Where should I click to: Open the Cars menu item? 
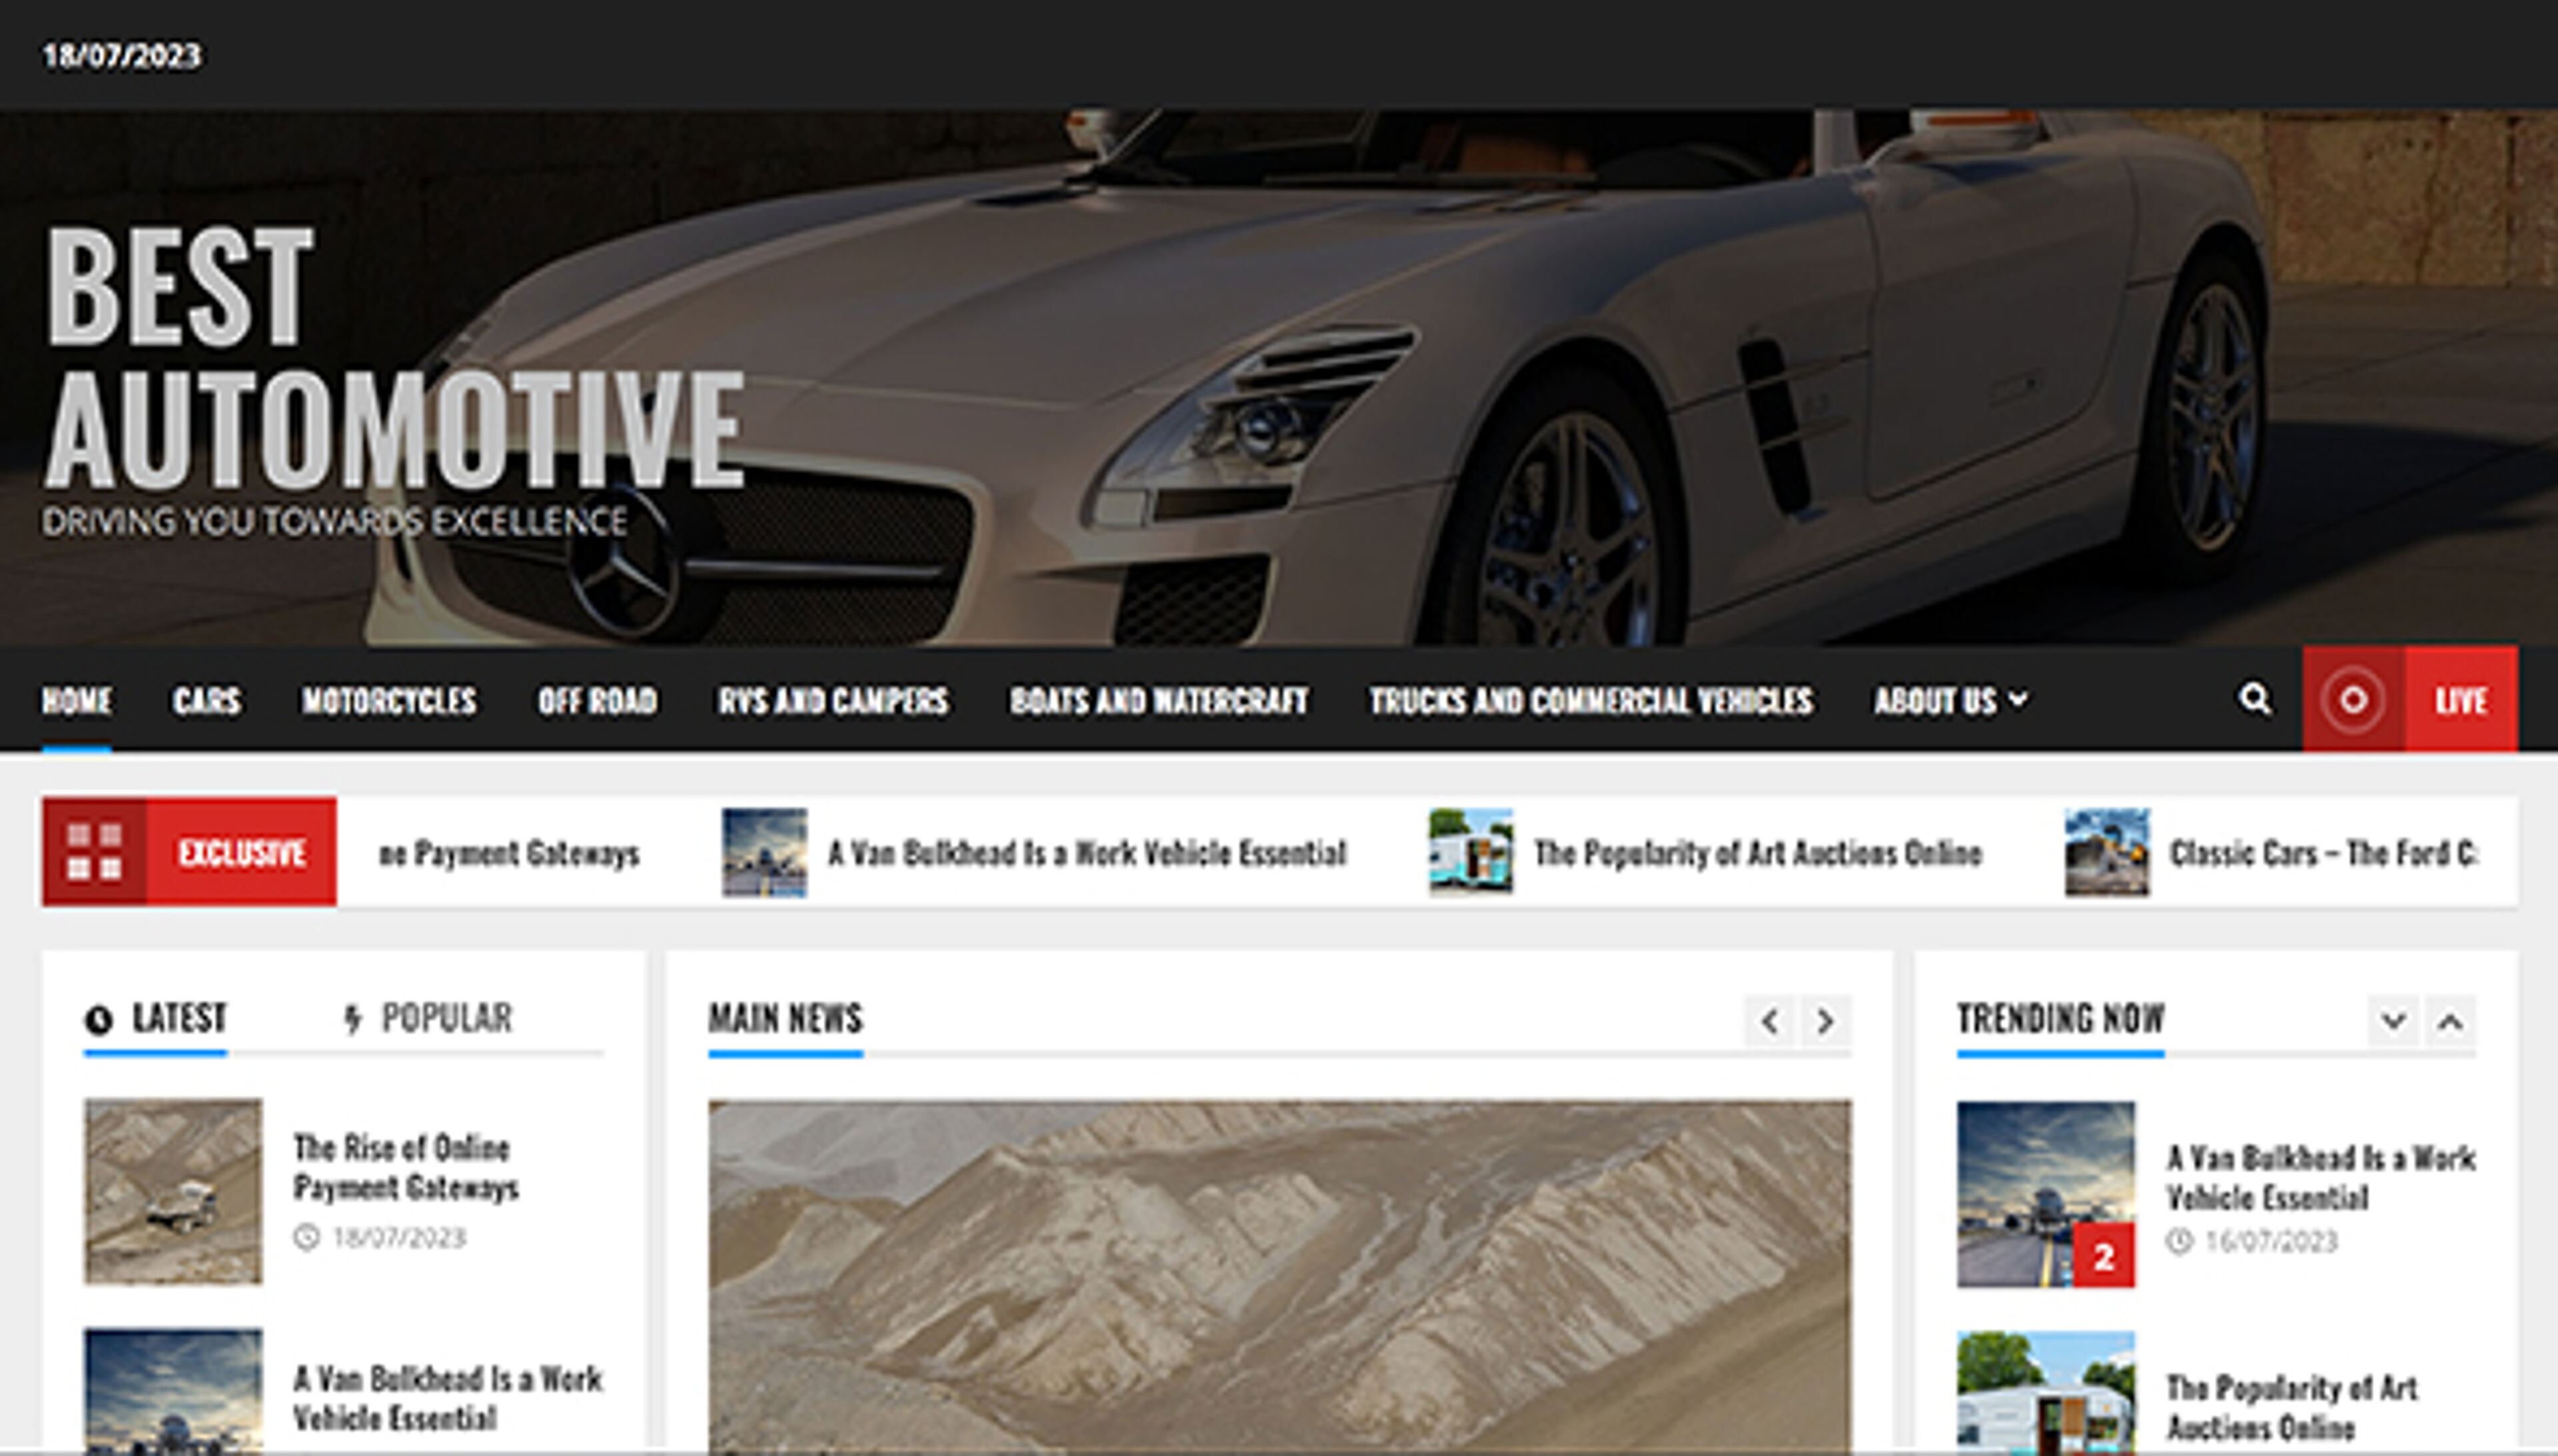coord(207,700)
